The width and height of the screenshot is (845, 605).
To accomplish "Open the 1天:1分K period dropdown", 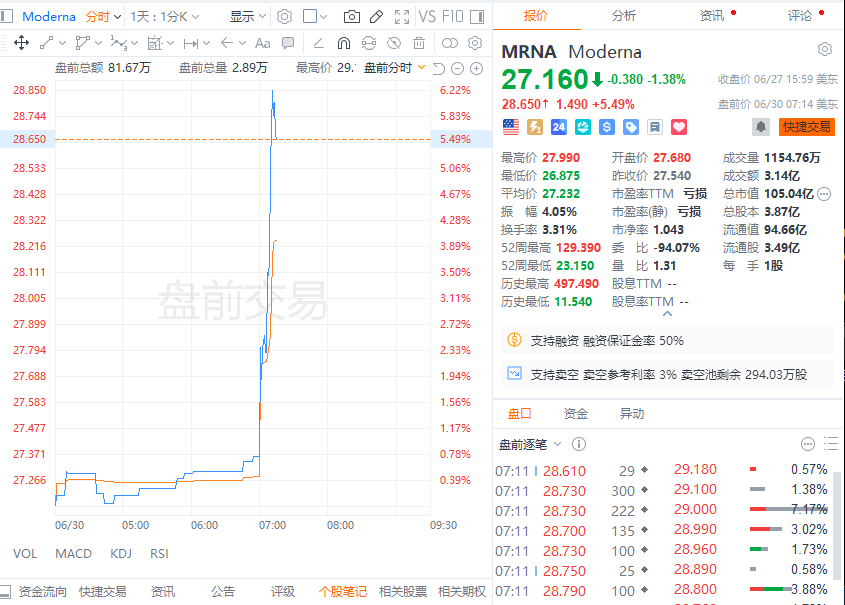I will tap(165, 17).
